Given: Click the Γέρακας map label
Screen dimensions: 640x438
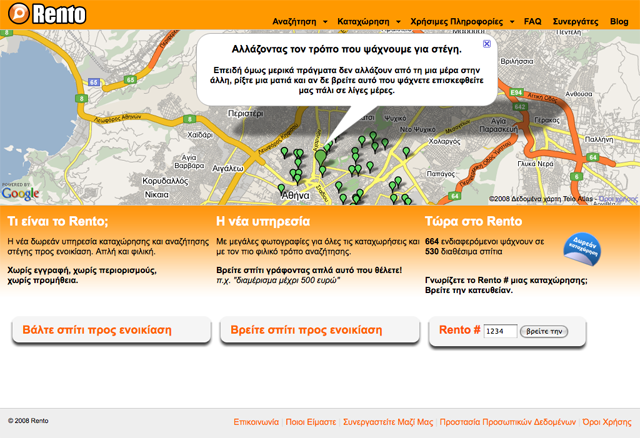Looking at the screenshot, I should 547,120.
